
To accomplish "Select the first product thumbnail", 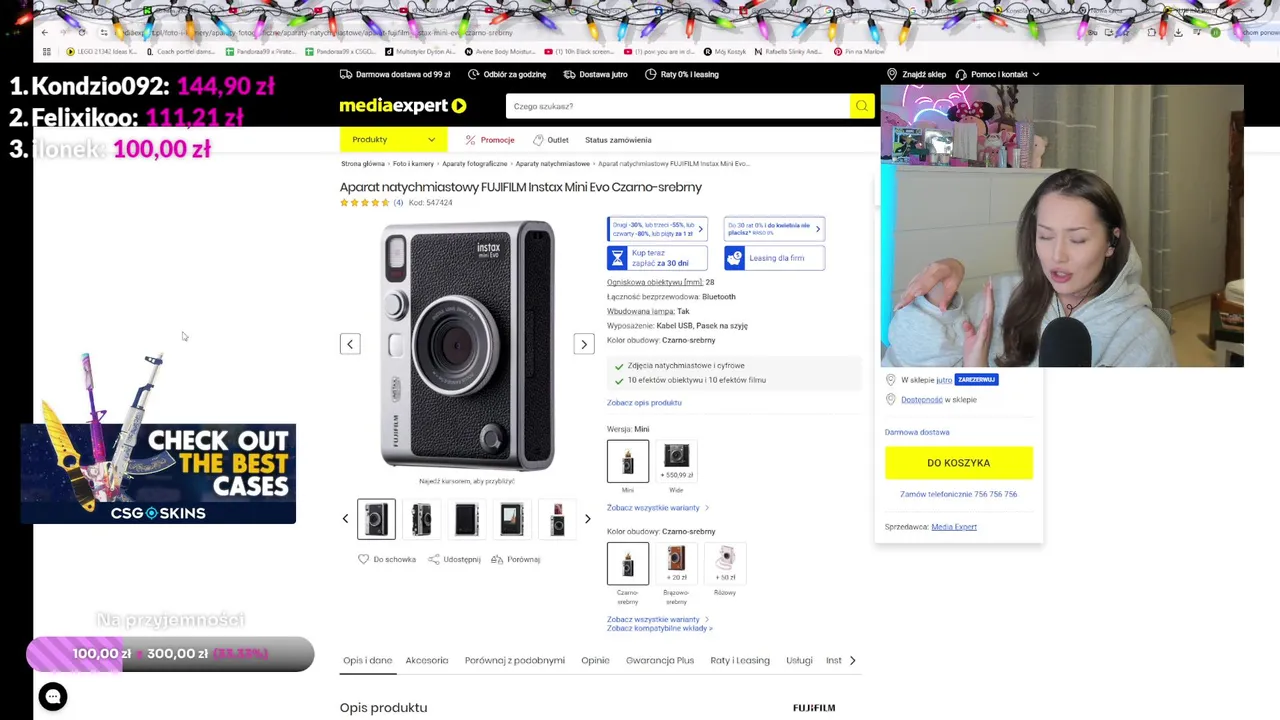I will [x=377, y=519].
